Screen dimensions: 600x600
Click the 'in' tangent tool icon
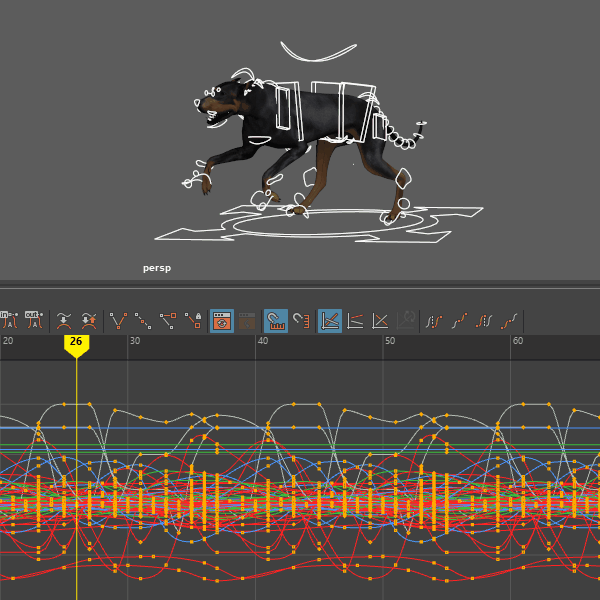click(x=9, y=320)
